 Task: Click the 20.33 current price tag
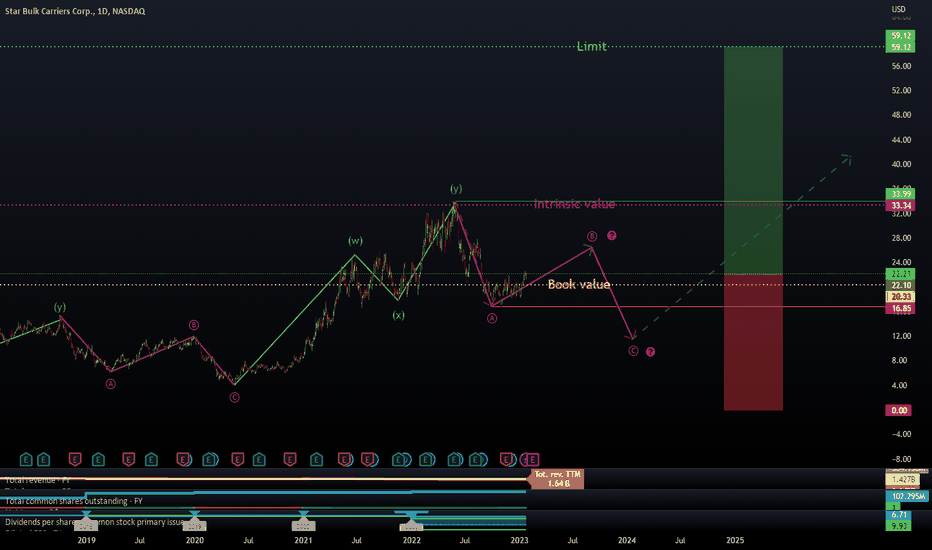900,296
